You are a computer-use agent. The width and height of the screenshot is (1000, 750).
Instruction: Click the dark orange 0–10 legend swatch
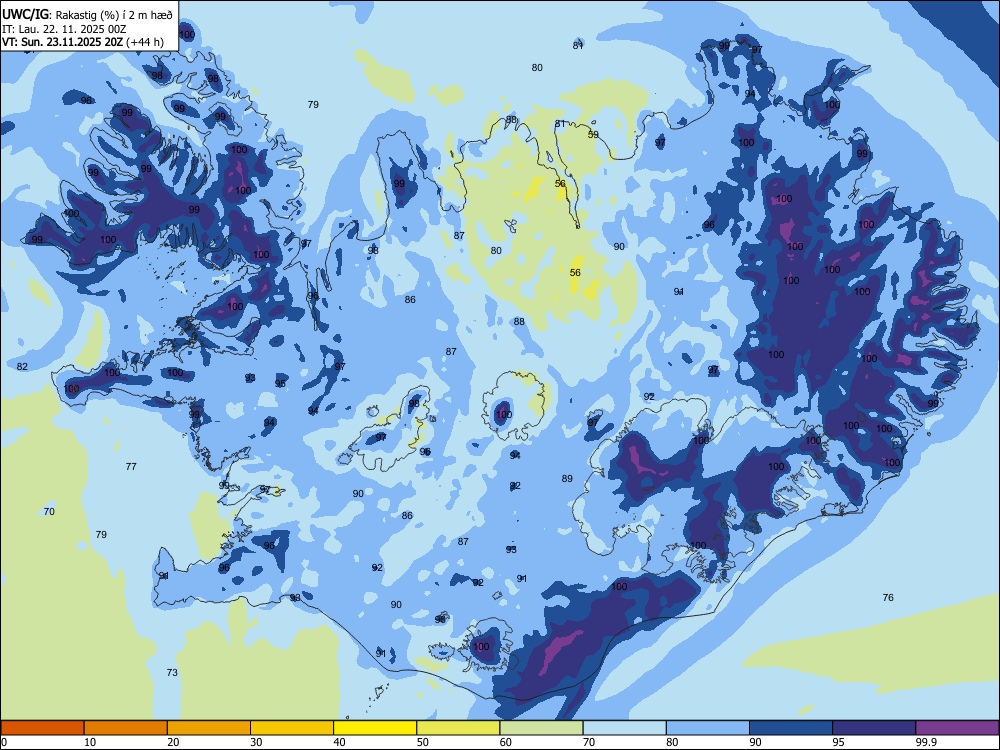[42, 728]
